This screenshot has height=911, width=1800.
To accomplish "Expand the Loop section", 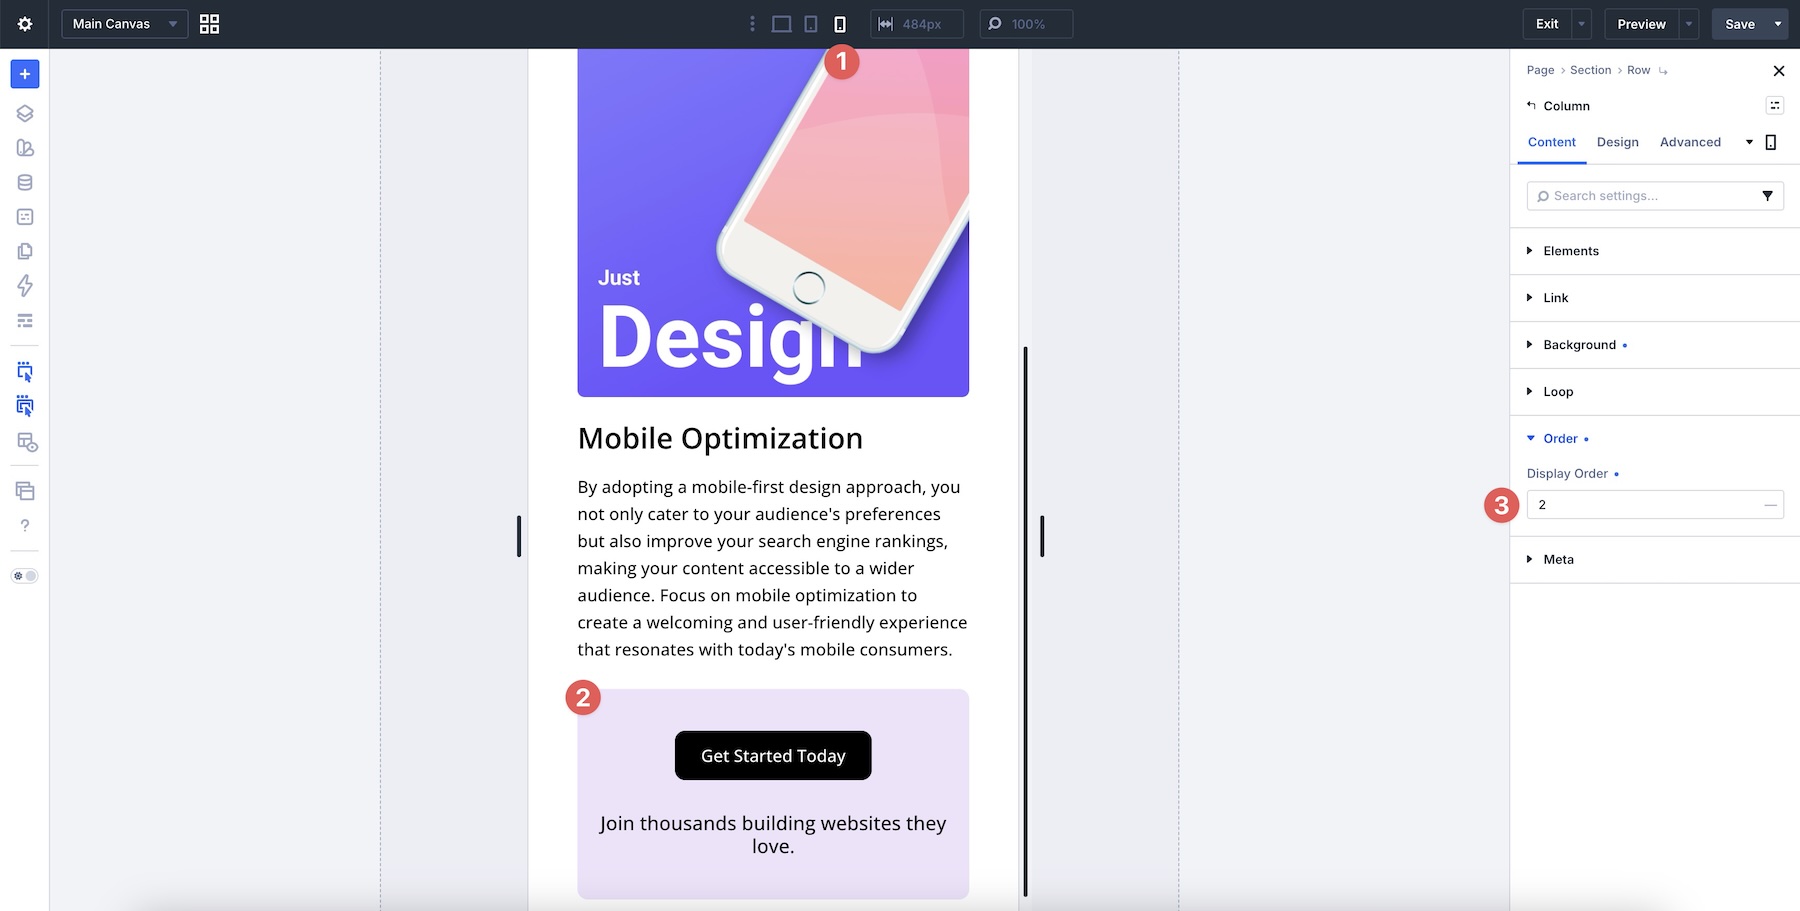I will pyautogui.click(x=1655, y=392).
